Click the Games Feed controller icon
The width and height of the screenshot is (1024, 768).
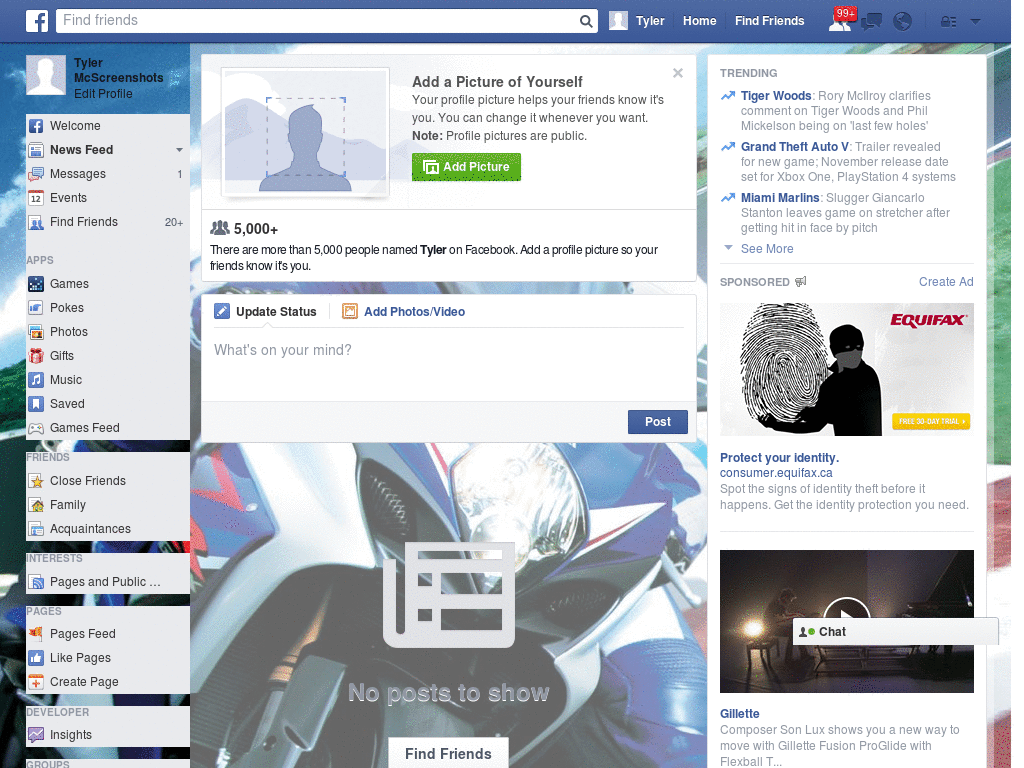click(36, 428)
